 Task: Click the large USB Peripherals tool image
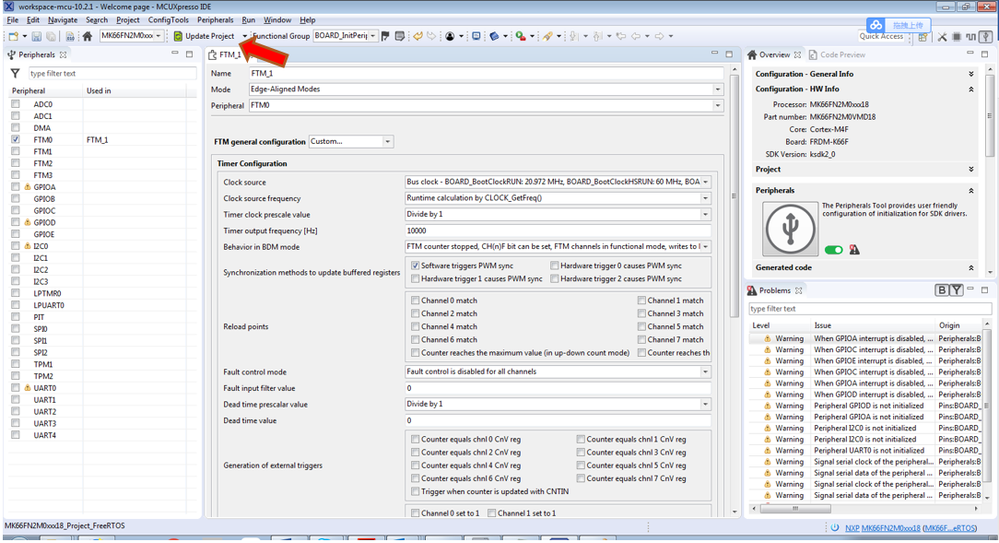click(x=791, y=229)
